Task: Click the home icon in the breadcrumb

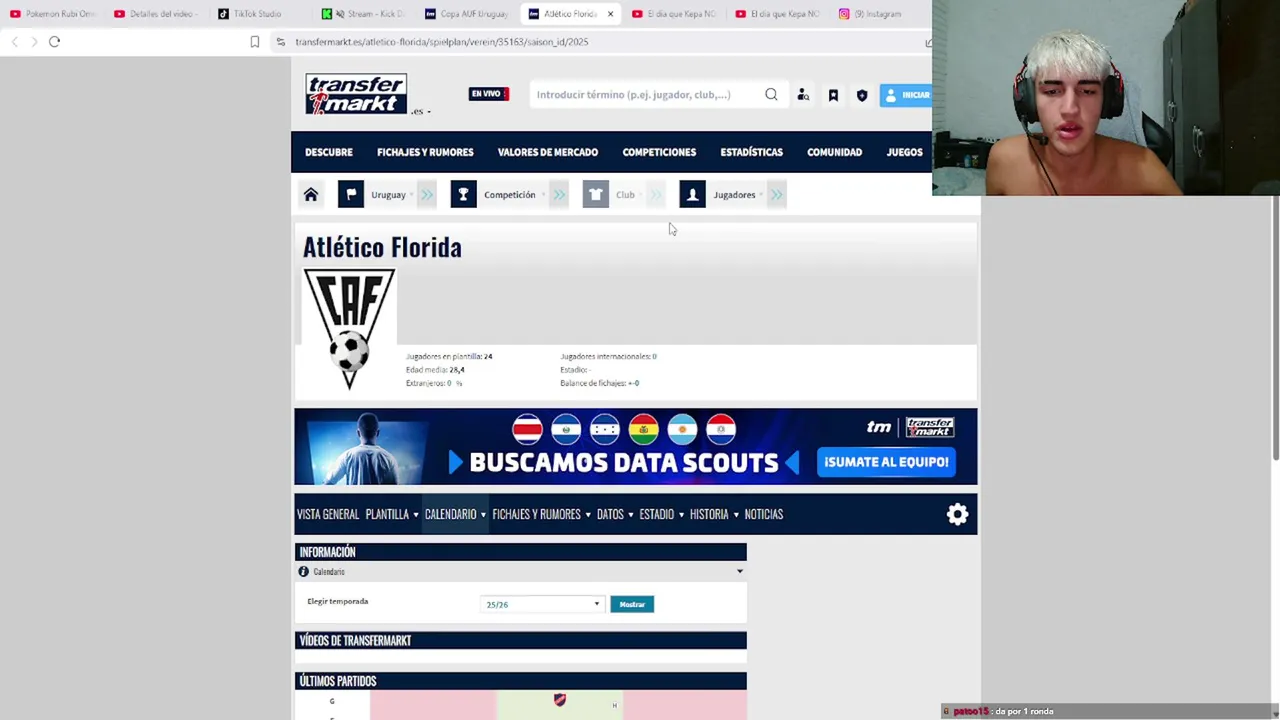Action: [x=311, y=195]
